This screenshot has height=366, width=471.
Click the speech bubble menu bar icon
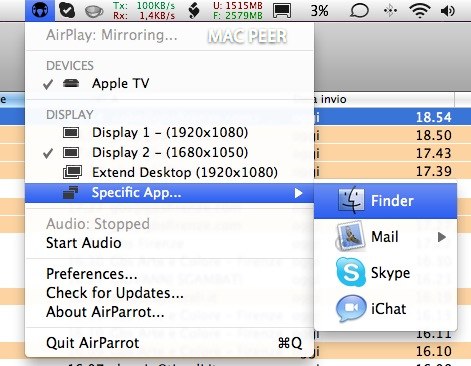coord(359,11)
